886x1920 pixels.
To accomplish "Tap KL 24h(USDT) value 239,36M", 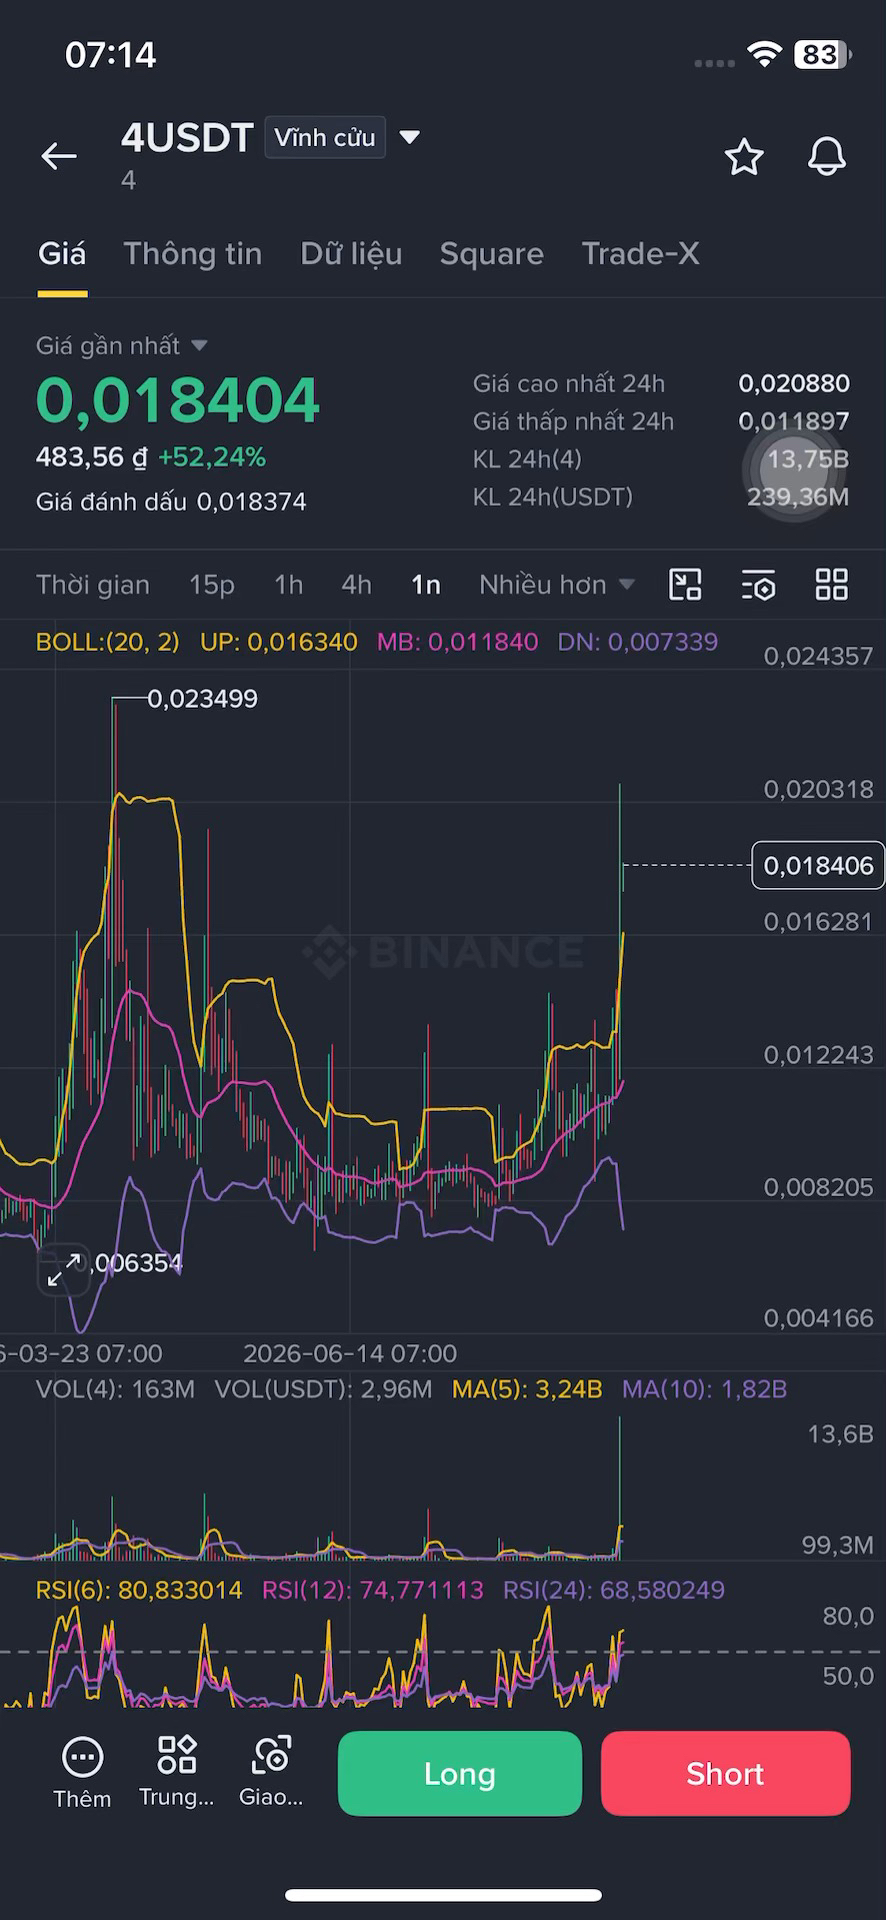I will click(798, 497).
